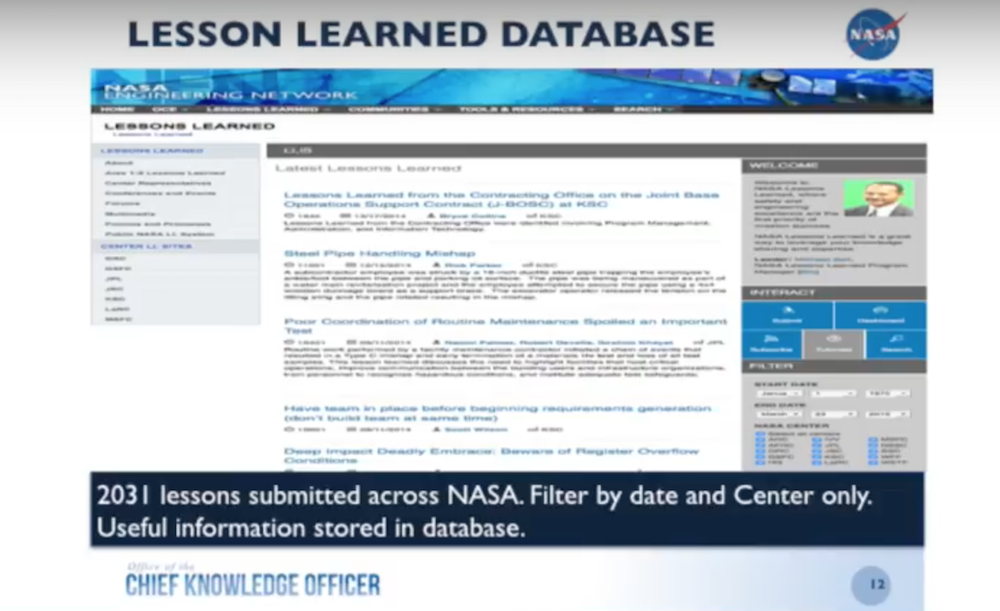
Task: Open Forums in the sidebar
Action: (122, 203)
